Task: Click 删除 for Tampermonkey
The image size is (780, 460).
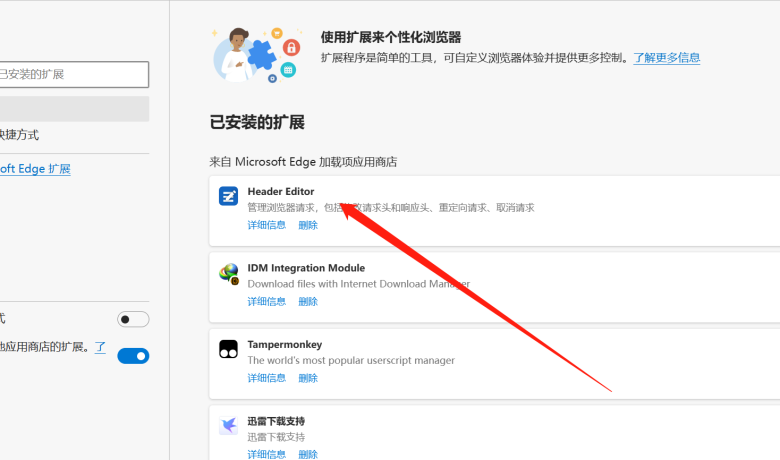Action: [308, 378]
